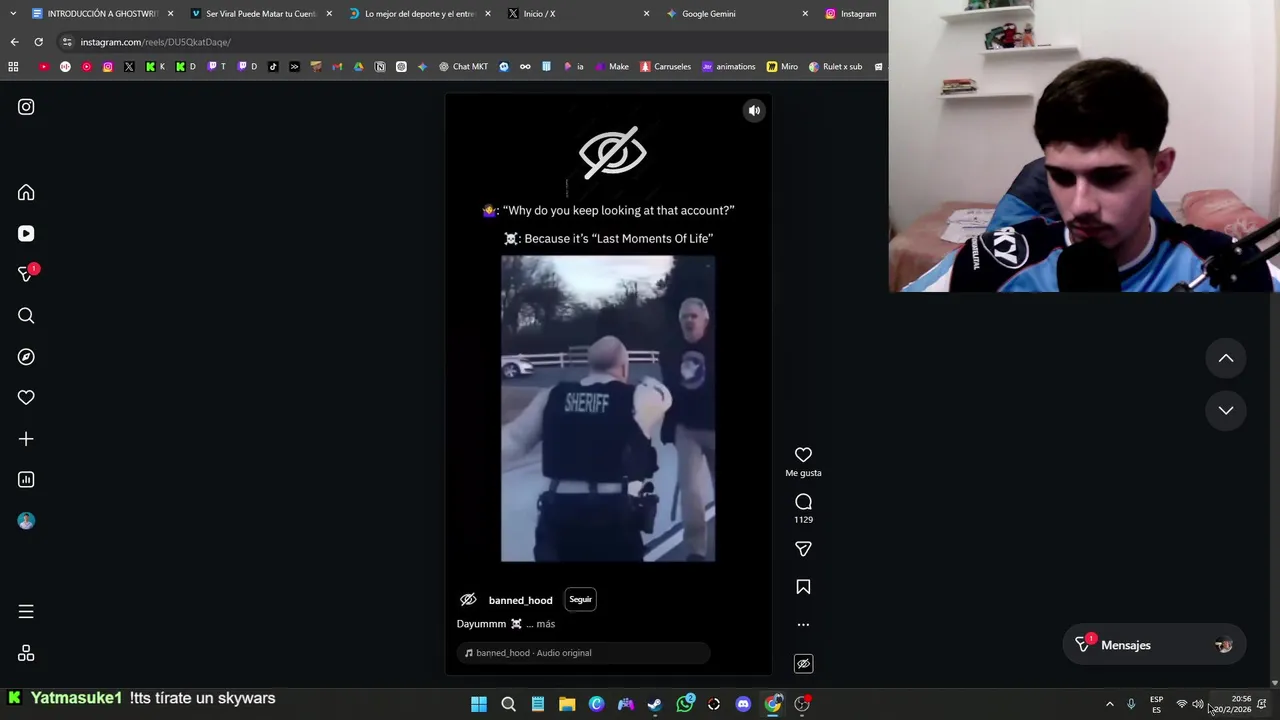Switch ESP keyboard language in tray
This screenshot has height=720, width=1280.
1156,704
